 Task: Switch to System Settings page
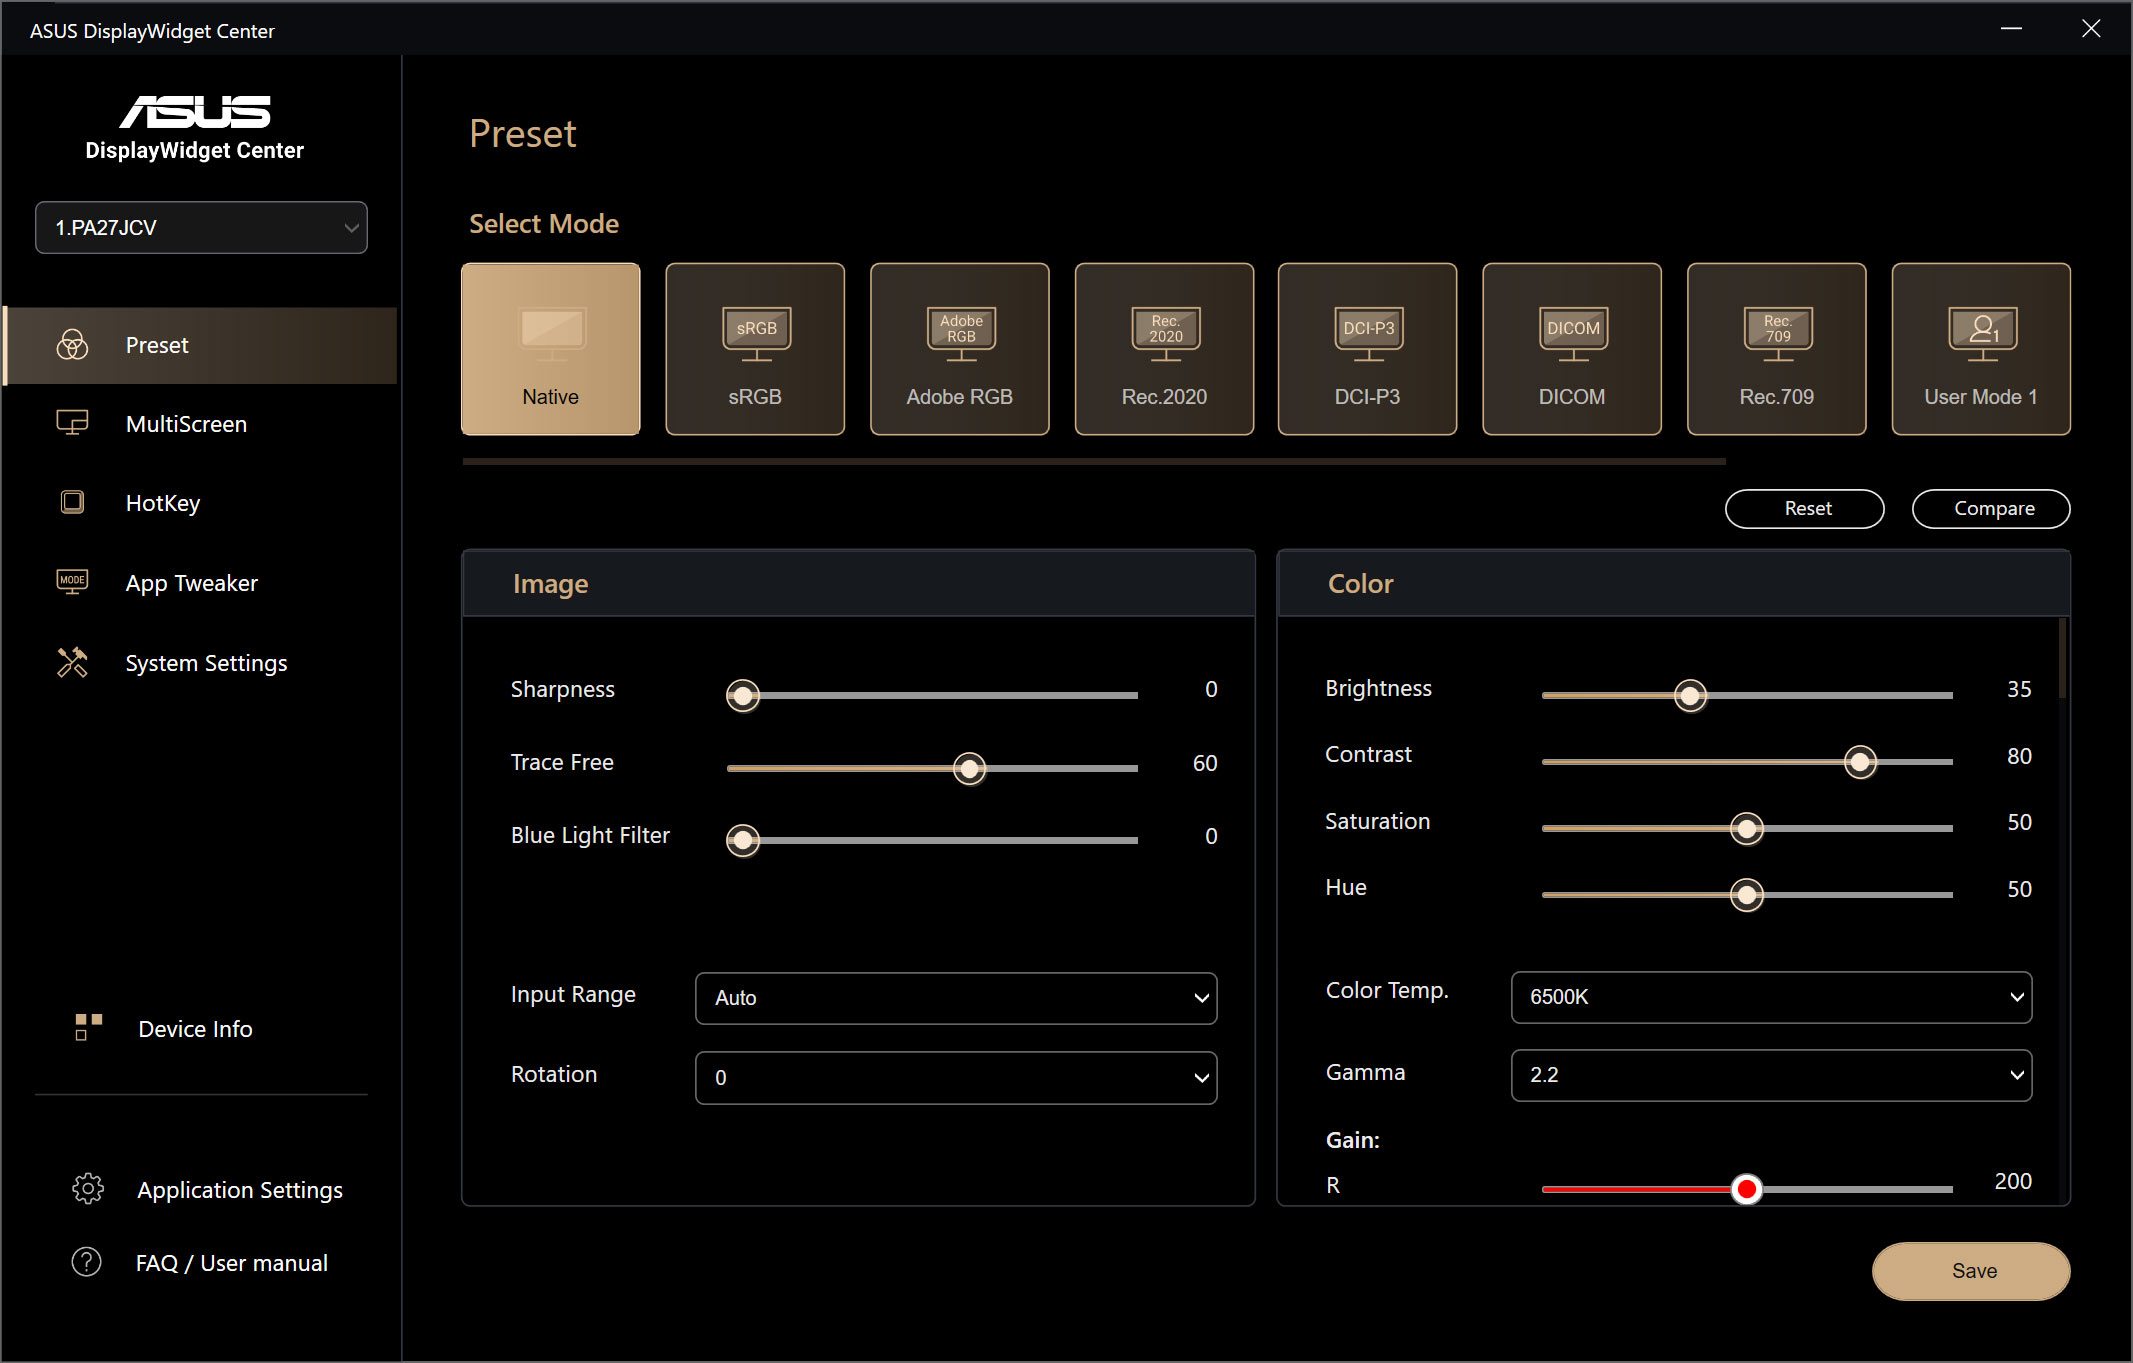pyautogui.click(x=206, y=663)
